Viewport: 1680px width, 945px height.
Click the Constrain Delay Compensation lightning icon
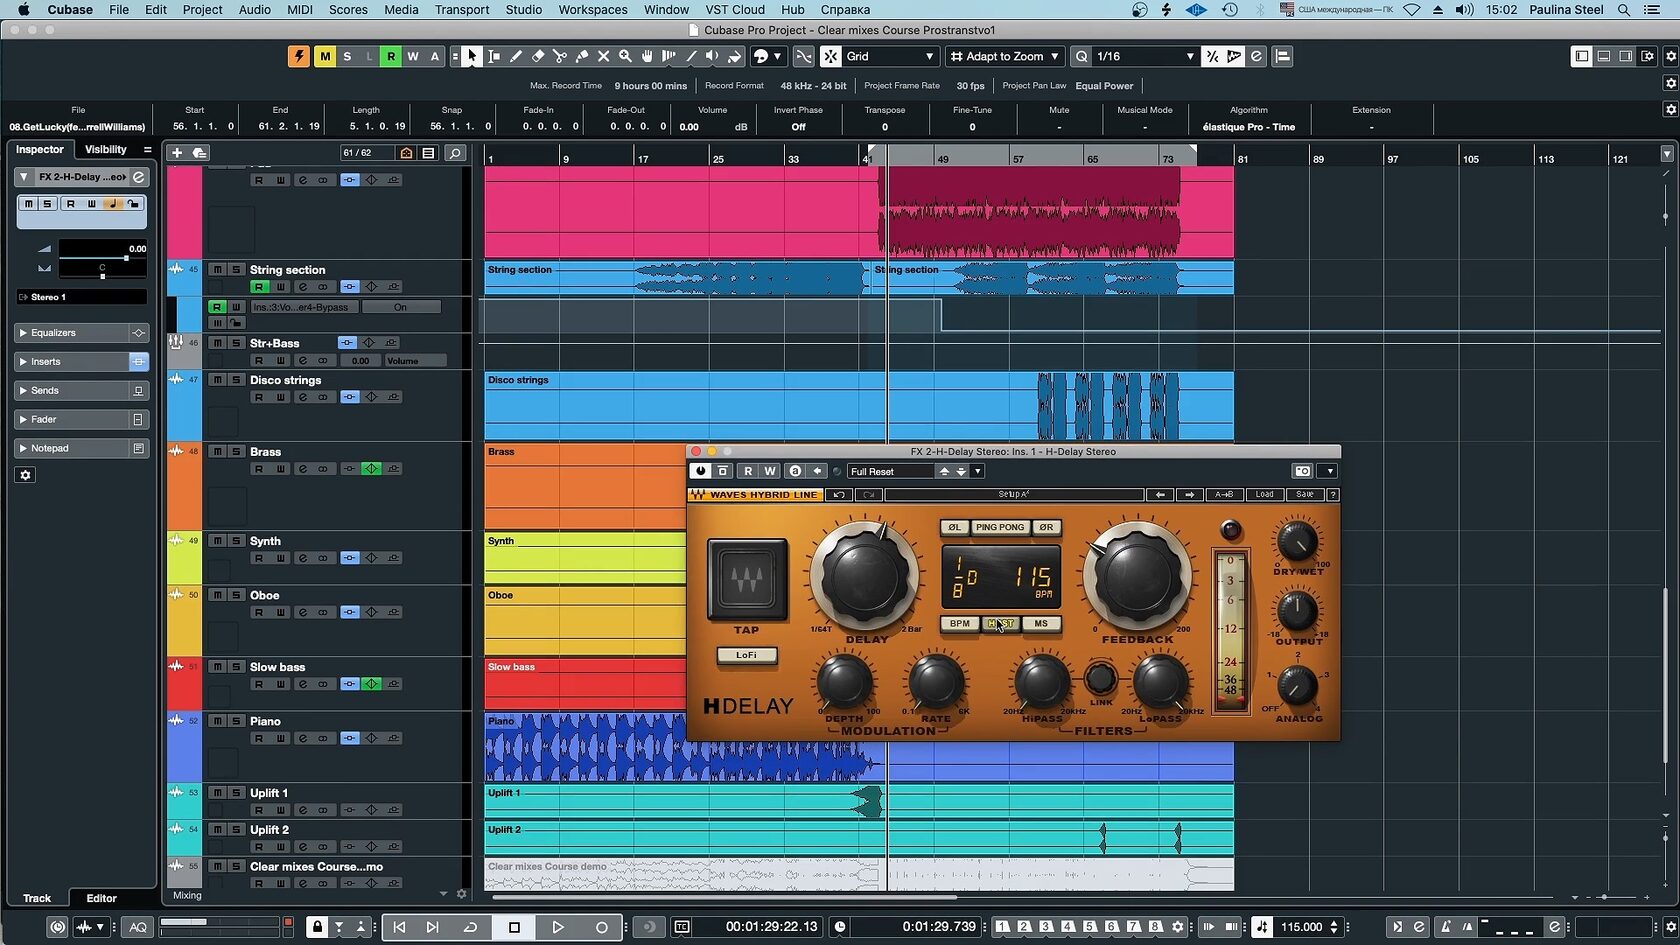pos(299,57)
